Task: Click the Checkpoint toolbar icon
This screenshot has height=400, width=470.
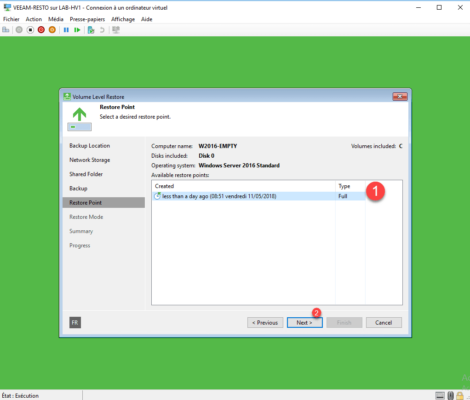Action: (x=91, y=30)
